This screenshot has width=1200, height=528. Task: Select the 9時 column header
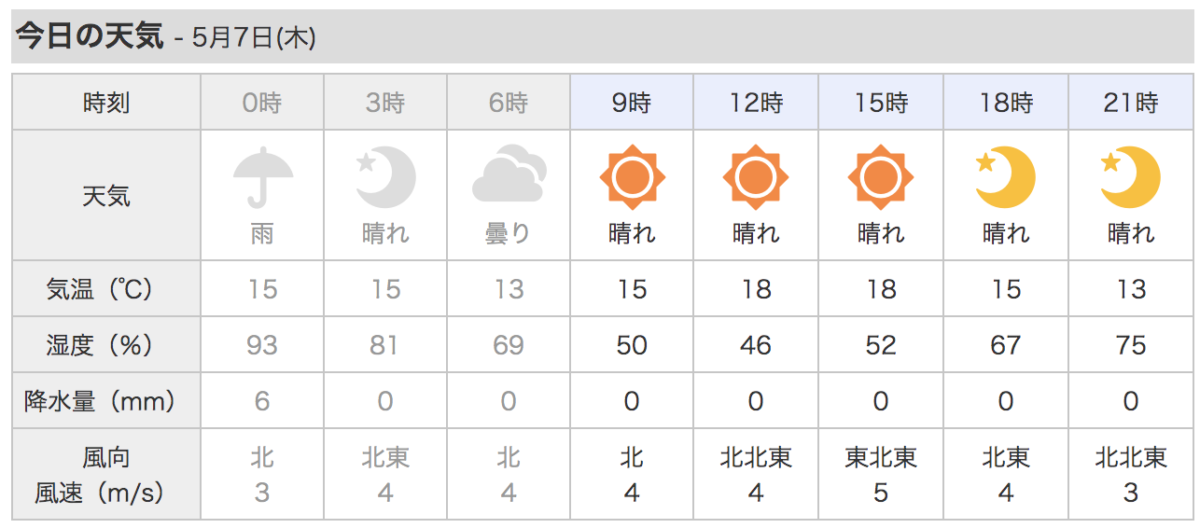[x=632, y=102]
